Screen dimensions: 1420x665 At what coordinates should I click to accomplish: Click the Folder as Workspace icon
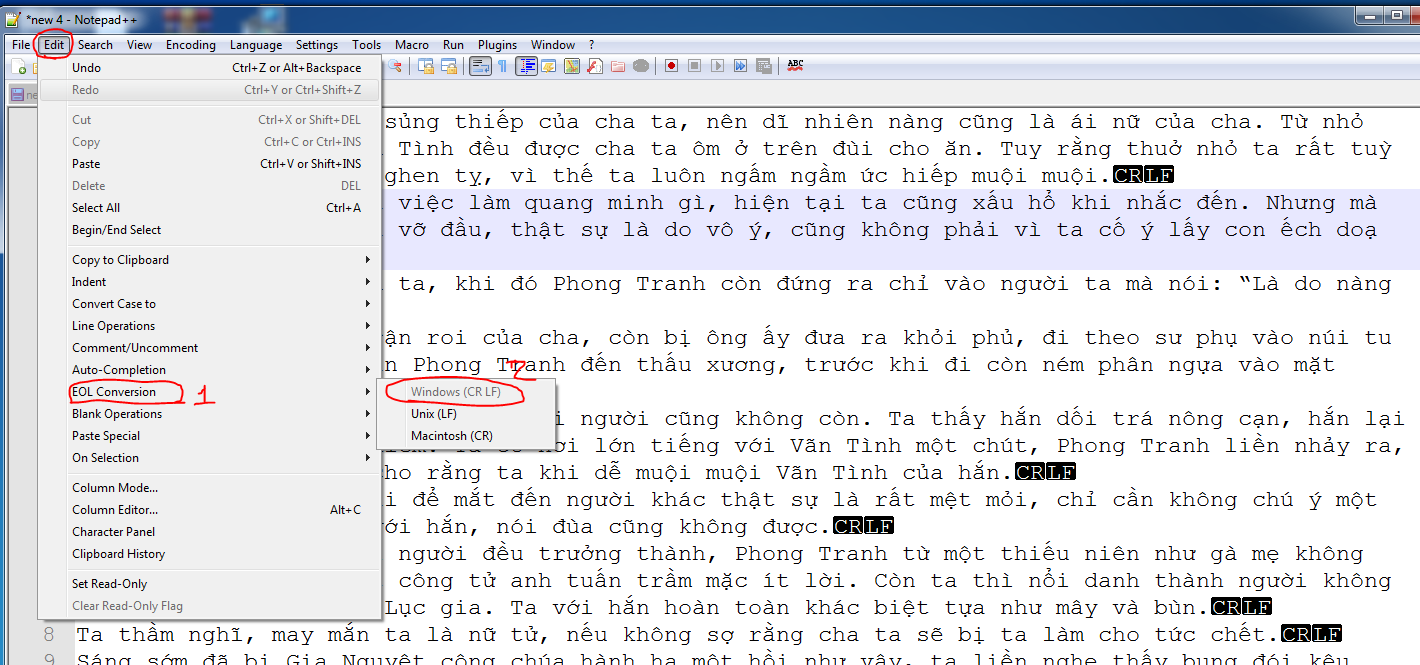tap(617, 66)
